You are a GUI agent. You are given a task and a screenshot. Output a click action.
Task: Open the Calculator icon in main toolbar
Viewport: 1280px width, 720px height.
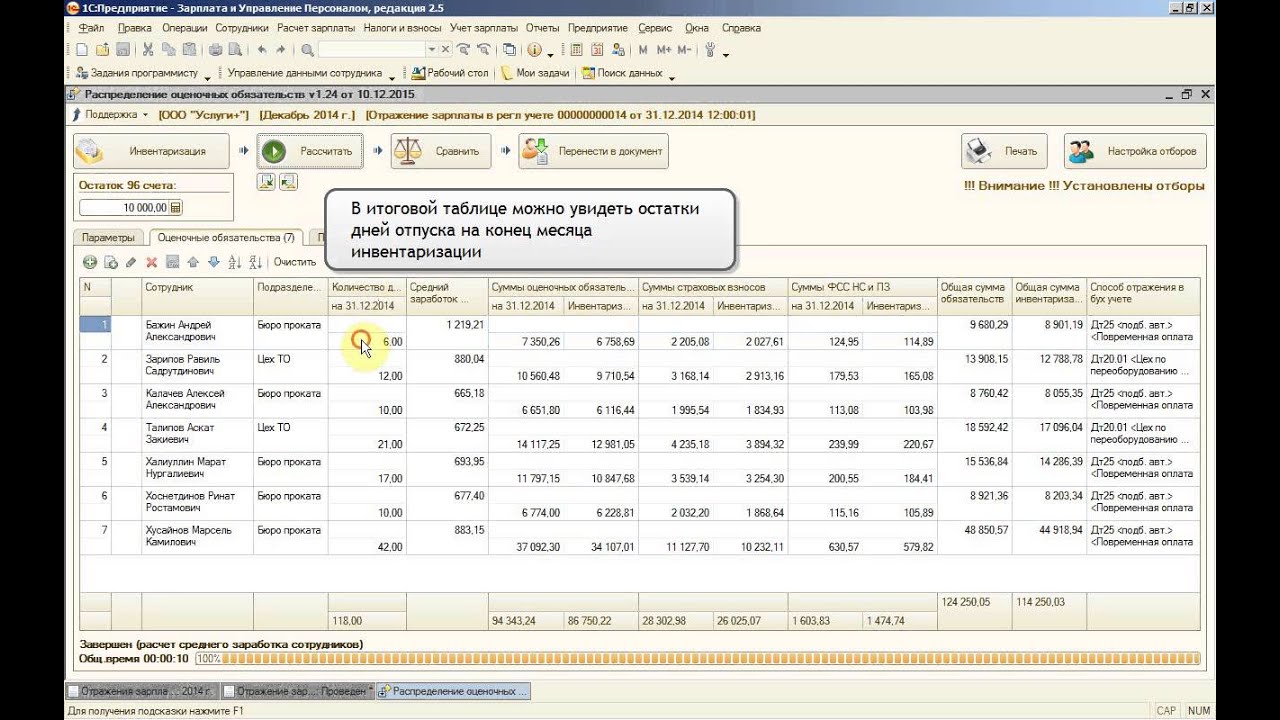576,50
